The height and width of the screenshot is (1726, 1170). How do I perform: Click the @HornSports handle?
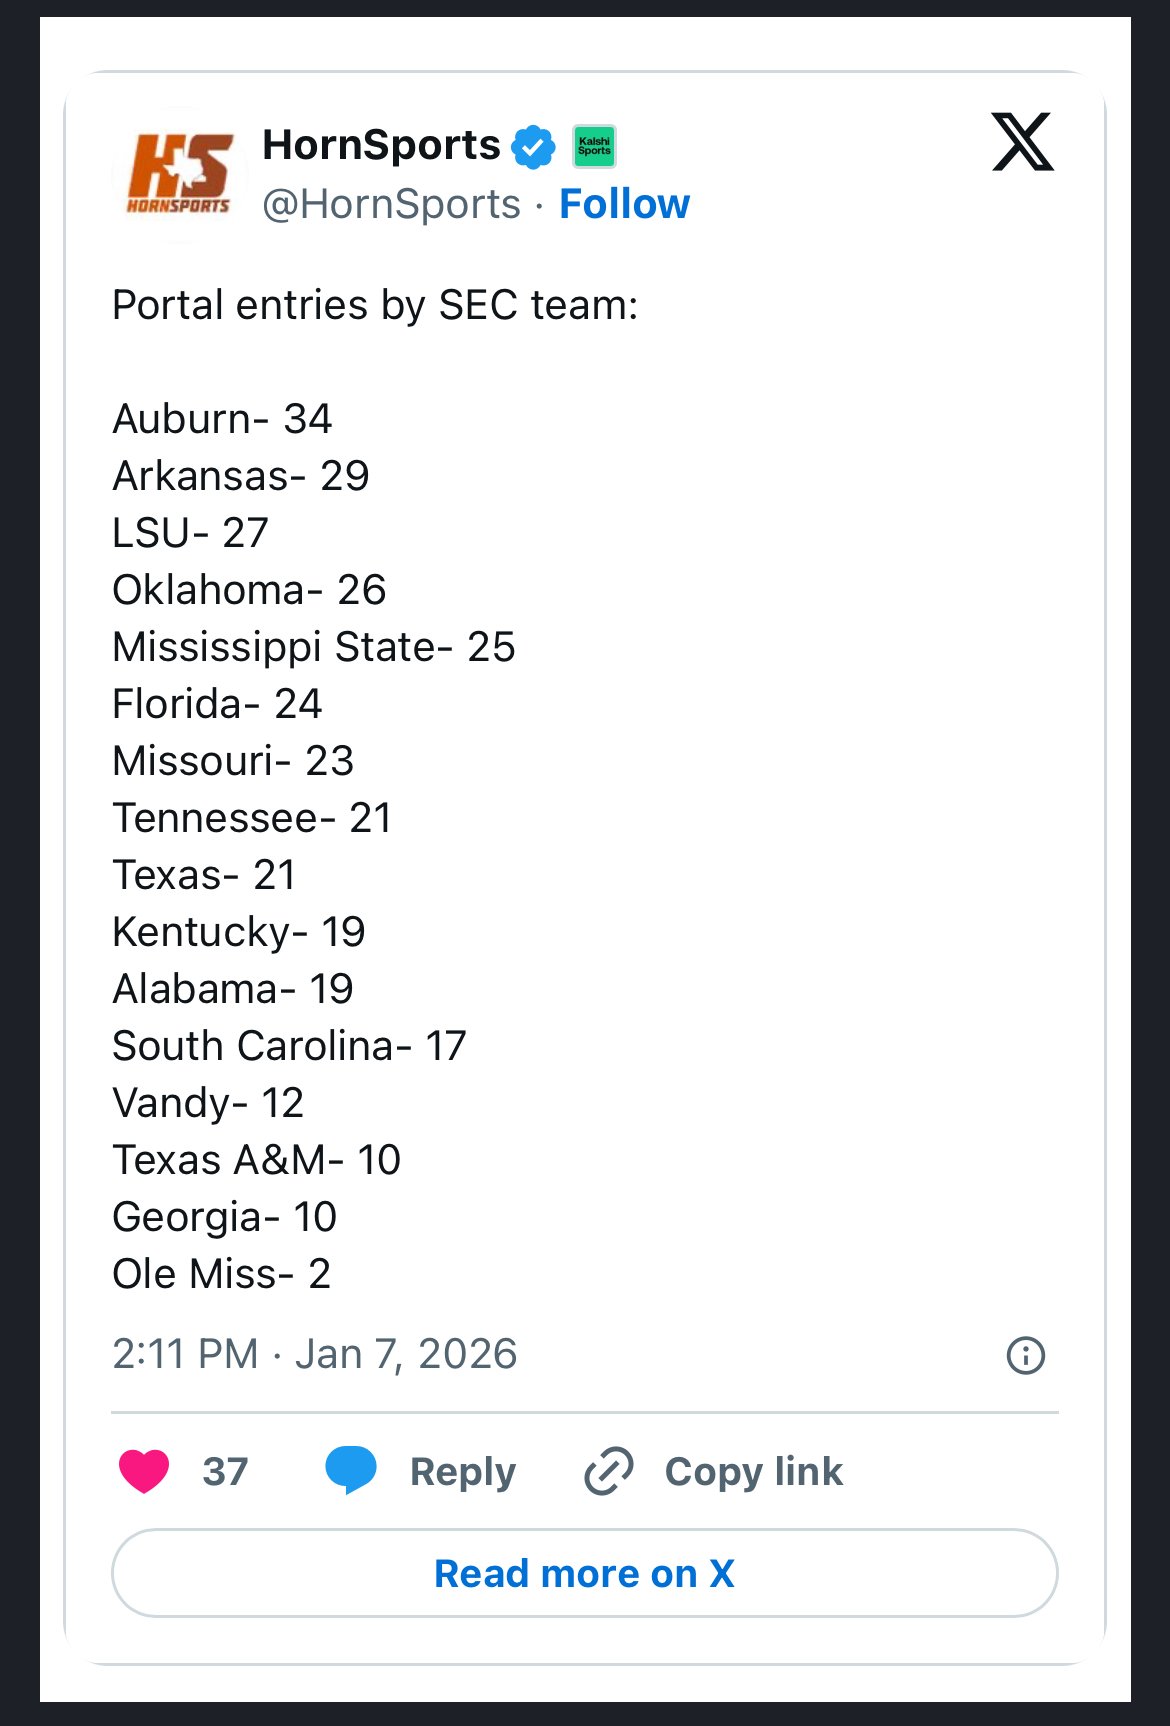(391, 204)
